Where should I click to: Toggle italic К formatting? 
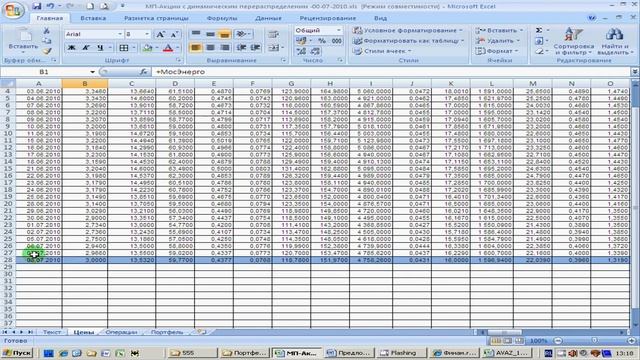click(x=86, y=48)
